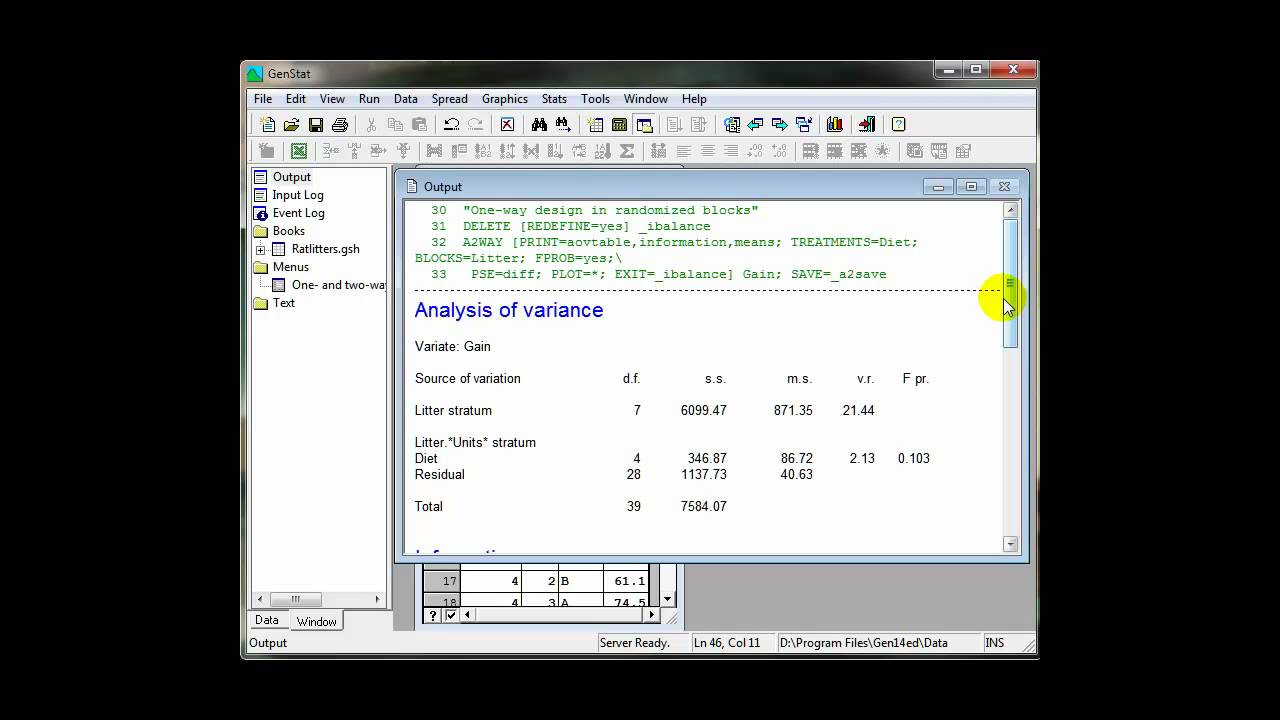Image resolution: width=1280 pixels, height=720 pixels.
Task: Open the Graphics menu
Action: click(505, 99)
